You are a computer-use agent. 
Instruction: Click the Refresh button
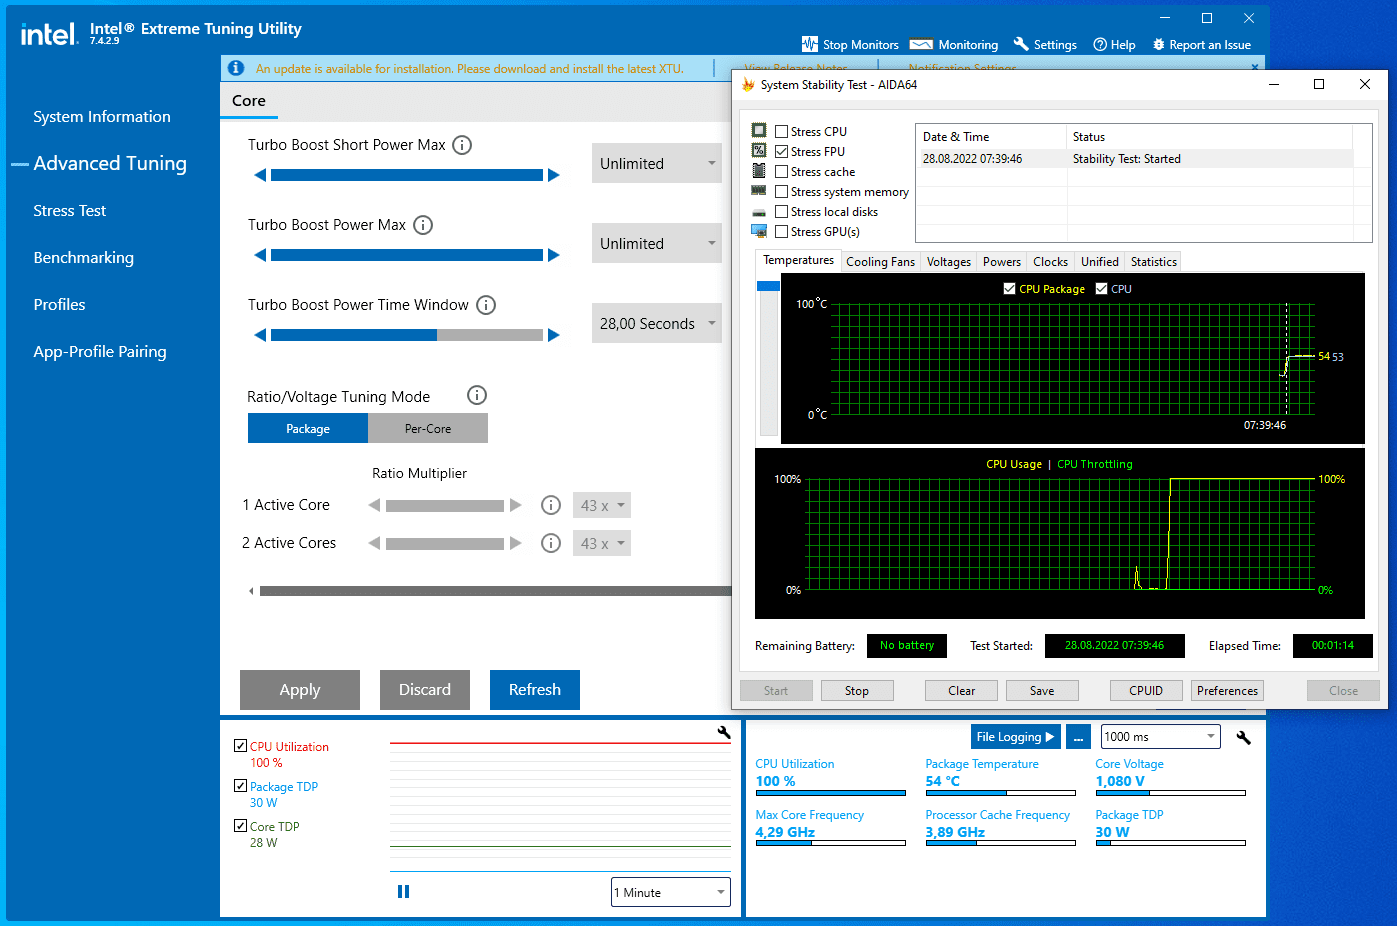(x=535, y=690)
